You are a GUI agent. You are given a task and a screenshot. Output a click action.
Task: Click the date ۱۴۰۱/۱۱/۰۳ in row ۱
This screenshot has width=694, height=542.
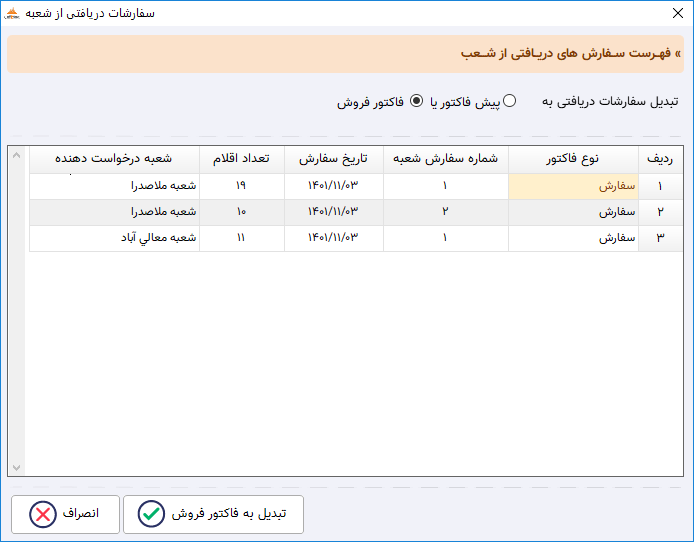[334, 186]
